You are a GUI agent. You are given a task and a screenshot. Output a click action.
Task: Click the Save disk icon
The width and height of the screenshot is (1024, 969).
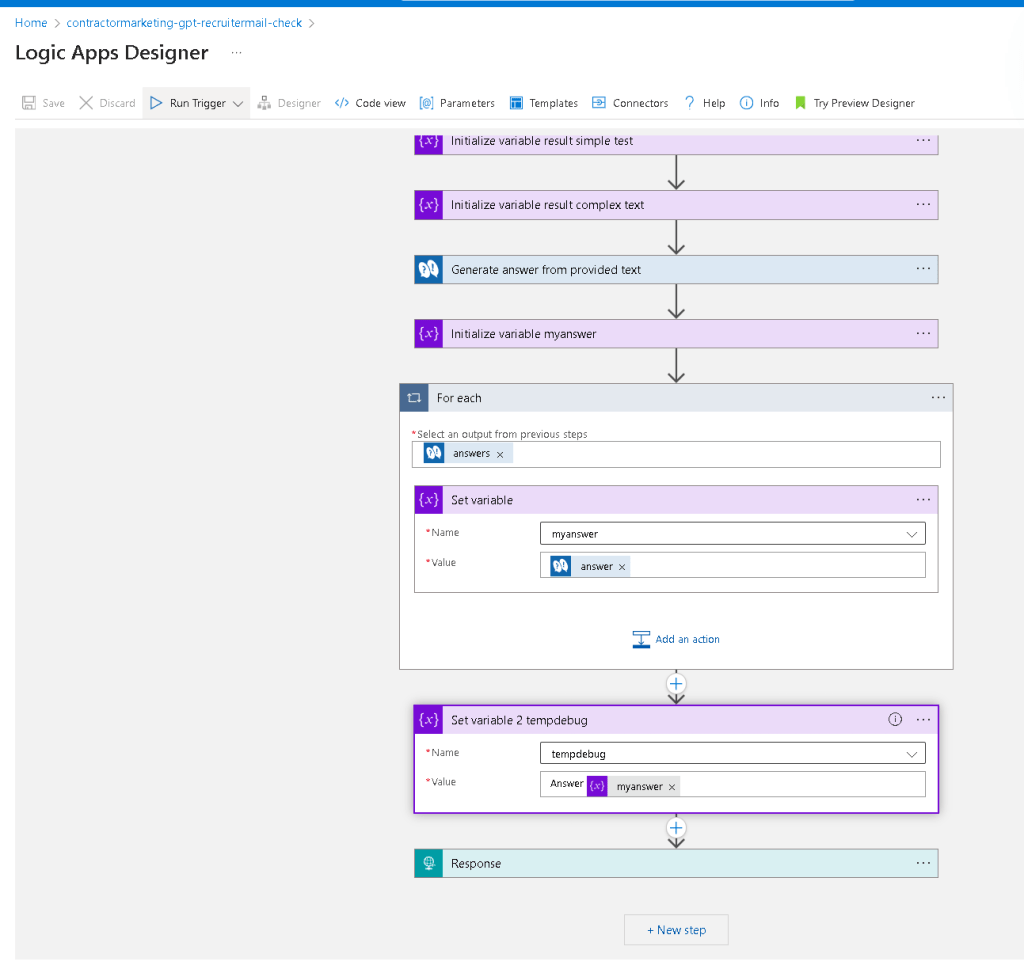click(29, 103)
